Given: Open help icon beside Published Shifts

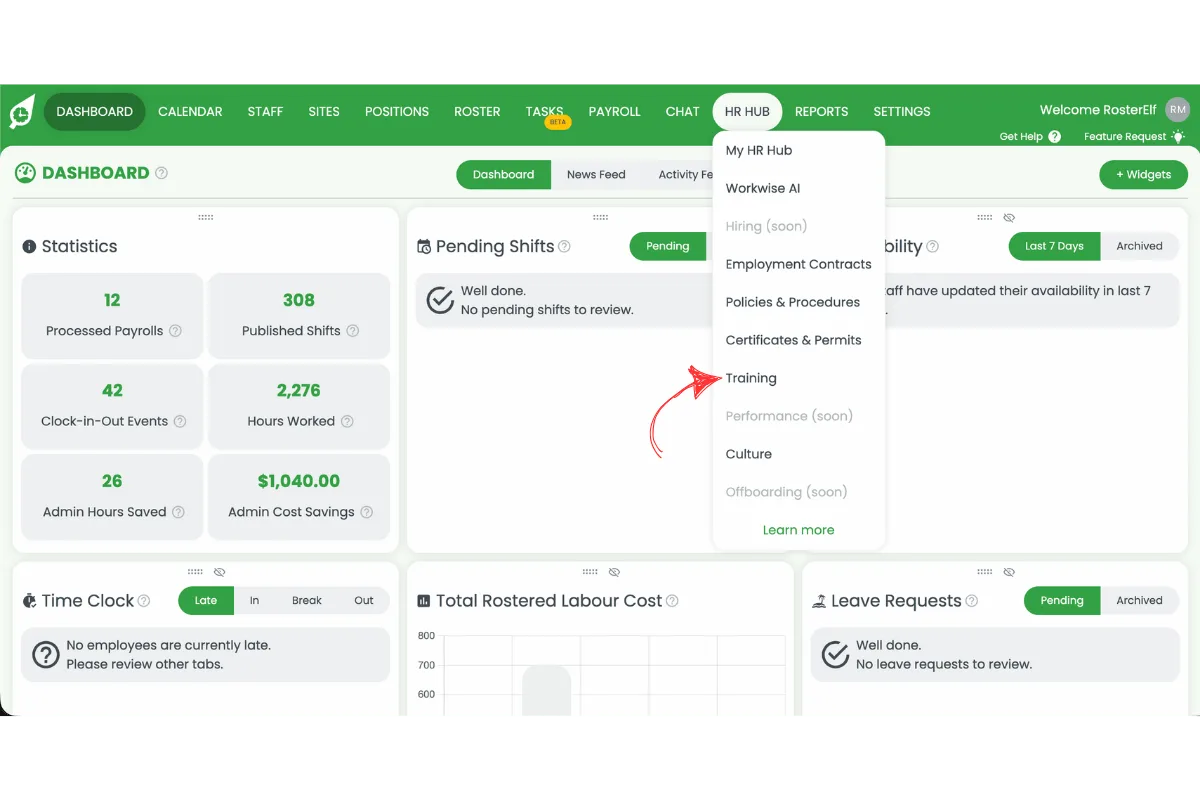Looking at the screenshot, I should pyautogui.click(x=353, y=331).
